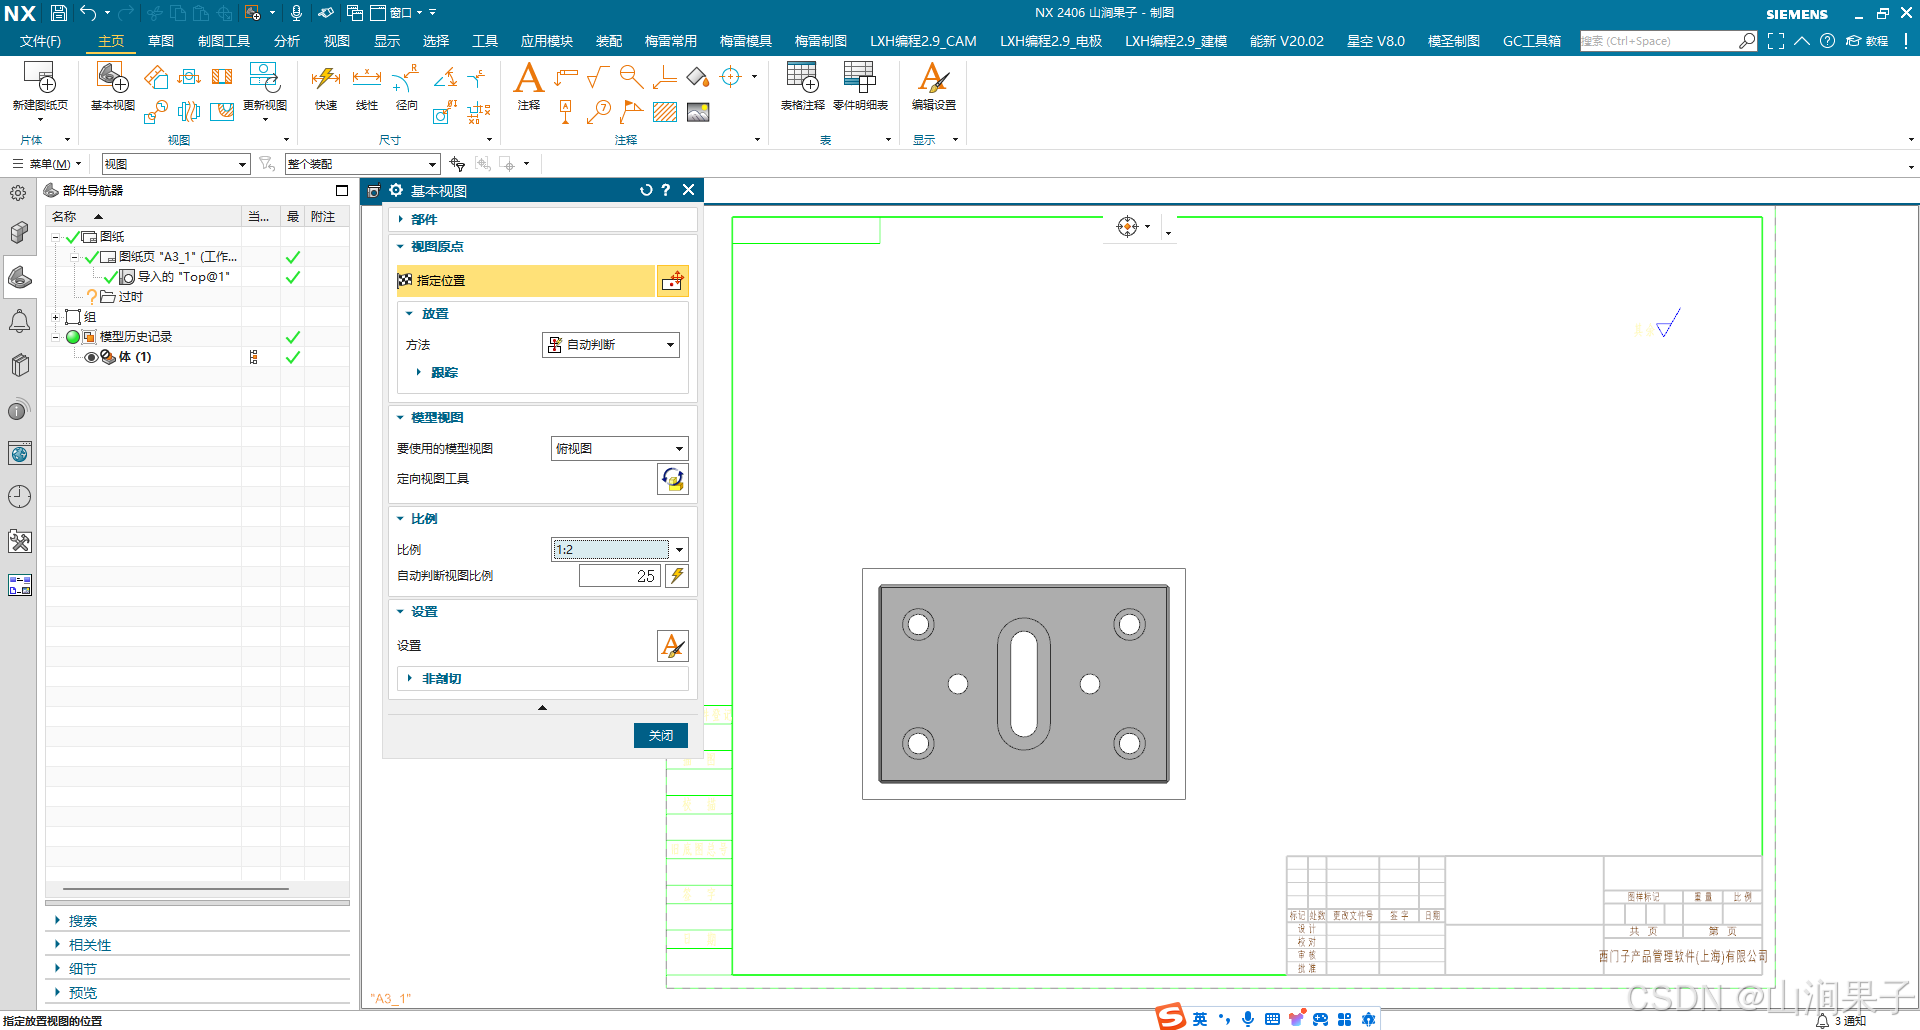Screen dimensions: 1920x1030
Task: Click the undo icon in the title bar
Action: (89, 13)
